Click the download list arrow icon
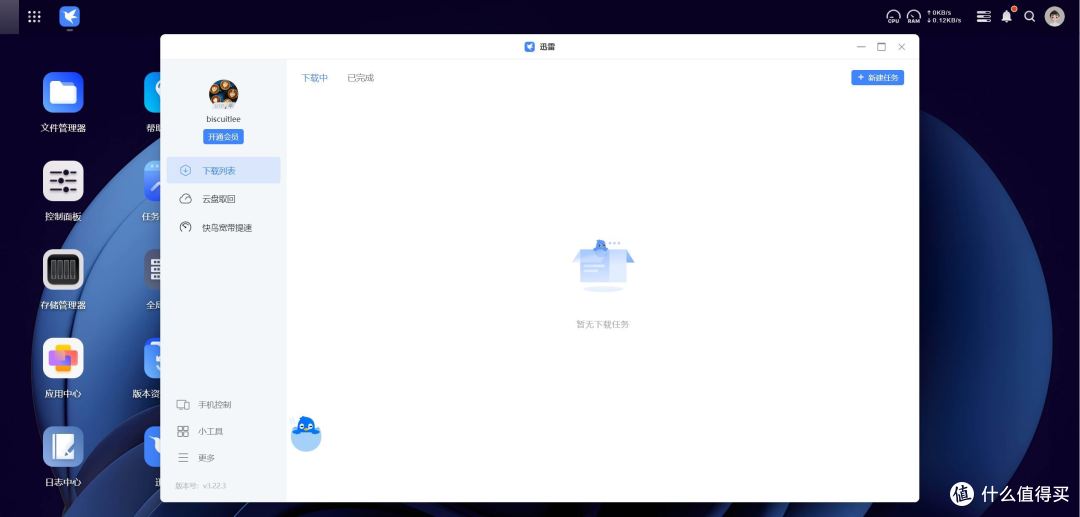This screenshot has height=517, width=1080. 185,170
